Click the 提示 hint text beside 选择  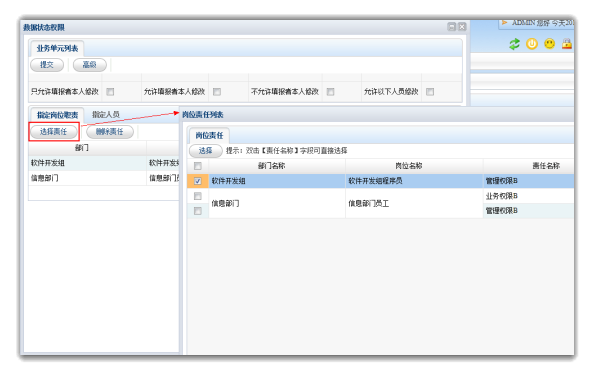286,151
